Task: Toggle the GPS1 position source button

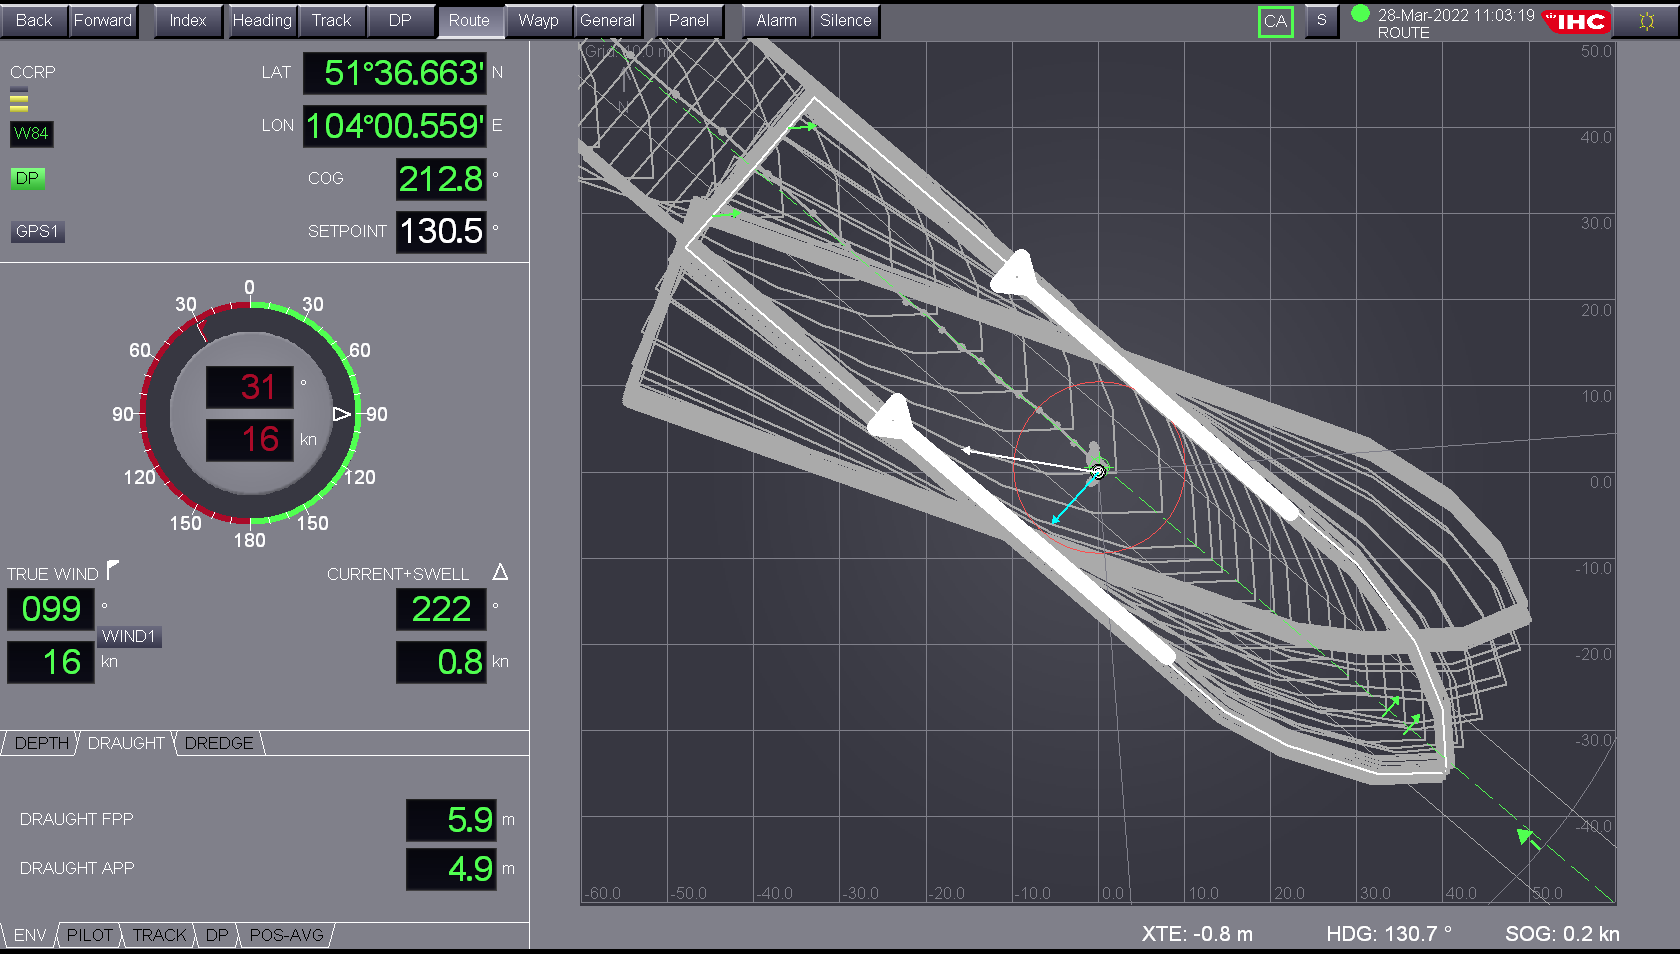Action: tap(37, 231)
